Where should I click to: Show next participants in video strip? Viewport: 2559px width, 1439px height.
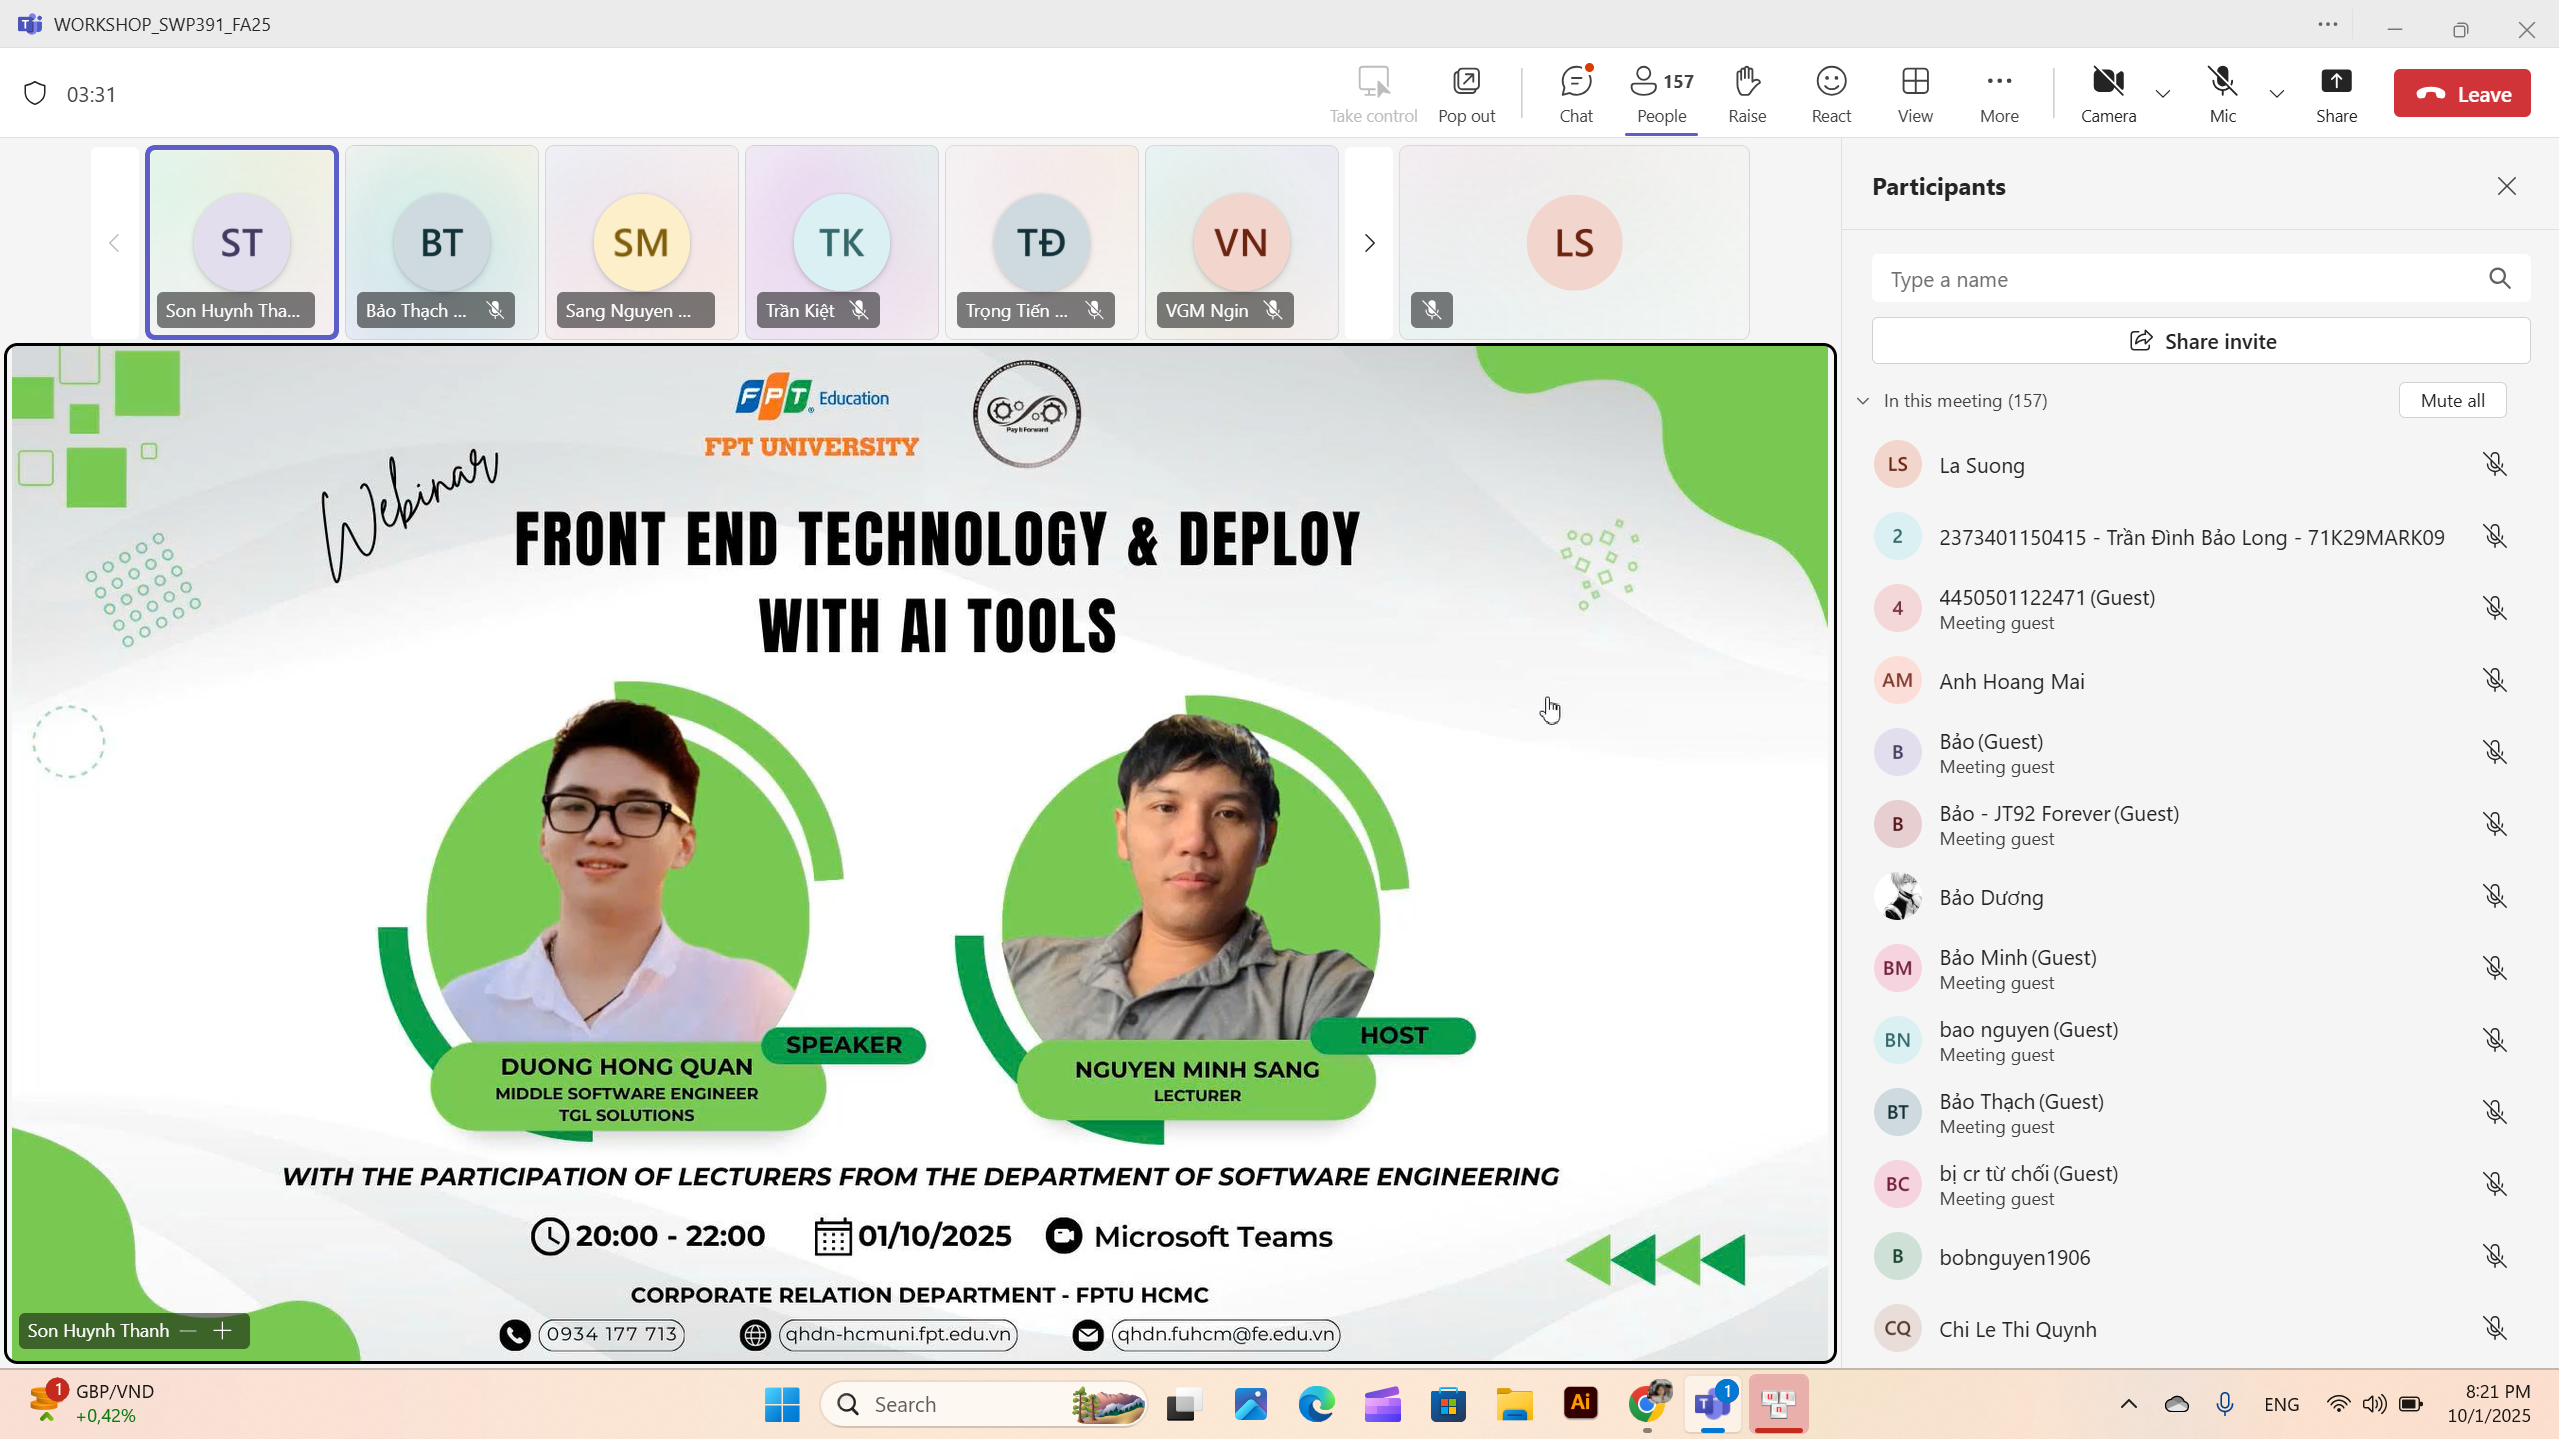[x=1369, y=243]
